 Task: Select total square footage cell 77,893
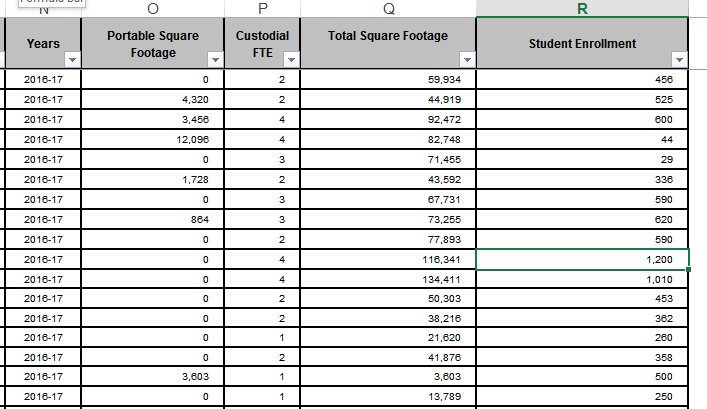pyautogui.click(x=388, y=239)
